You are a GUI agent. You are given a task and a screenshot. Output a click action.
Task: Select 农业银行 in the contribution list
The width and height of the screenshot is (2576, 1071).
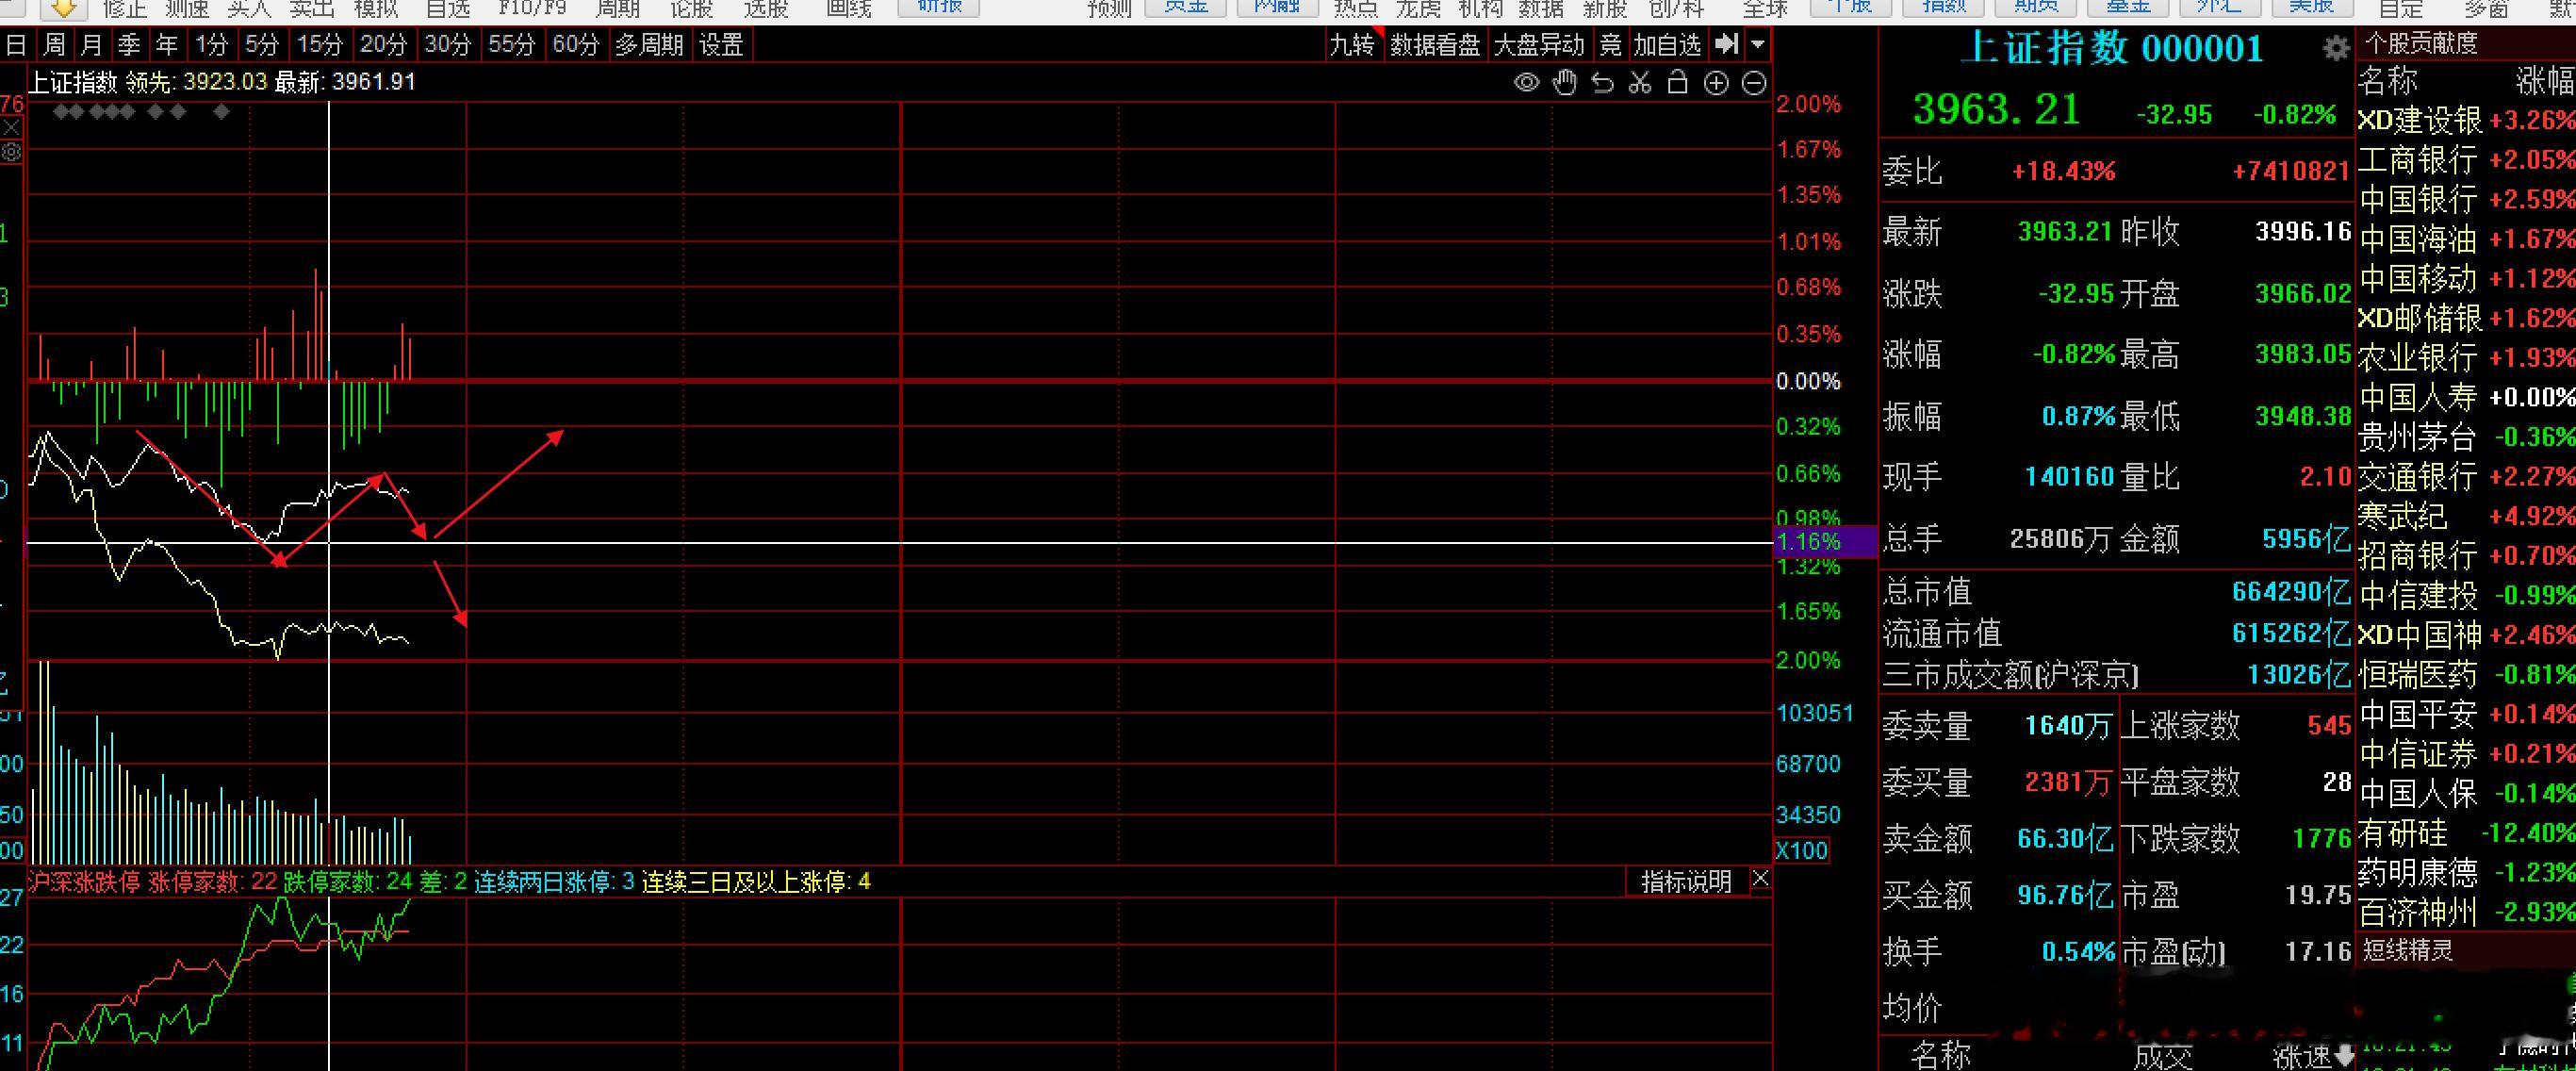point(2466,357)
